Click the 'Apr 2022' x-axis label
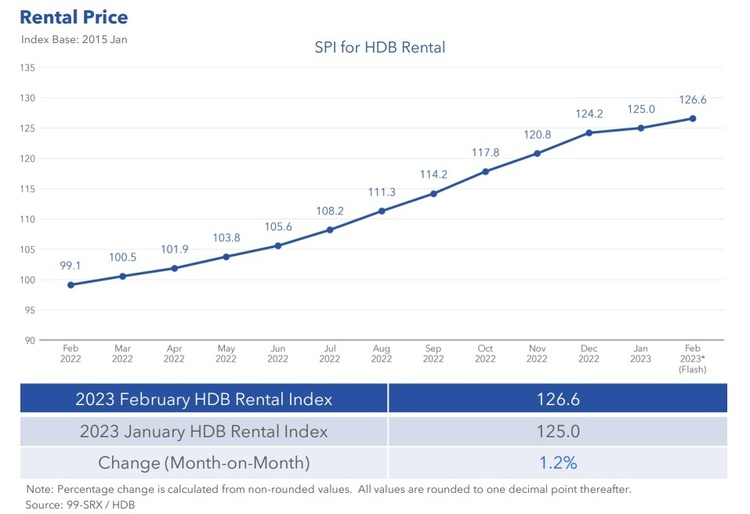The height and width of the screenshot is (514, 750). 174,353
